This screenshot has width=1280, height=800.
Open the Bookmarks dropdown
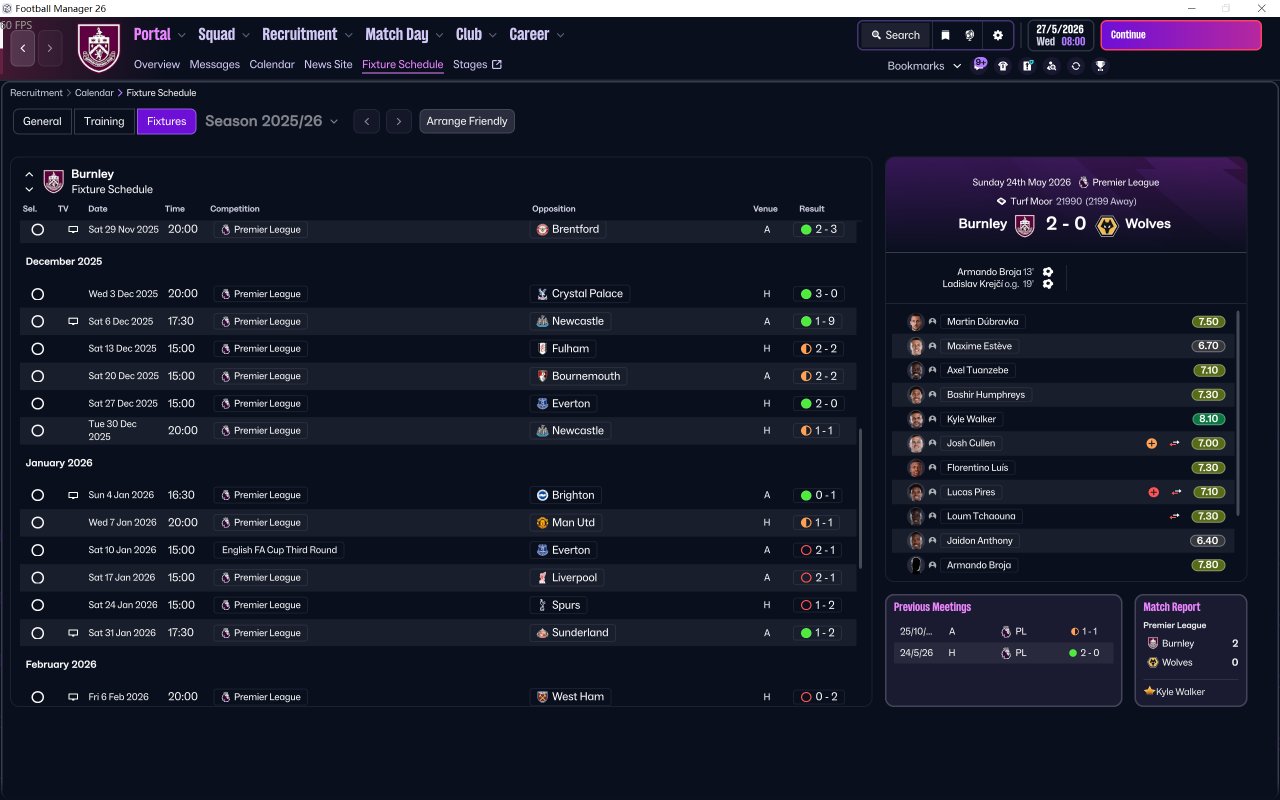(x=925, y=66)
